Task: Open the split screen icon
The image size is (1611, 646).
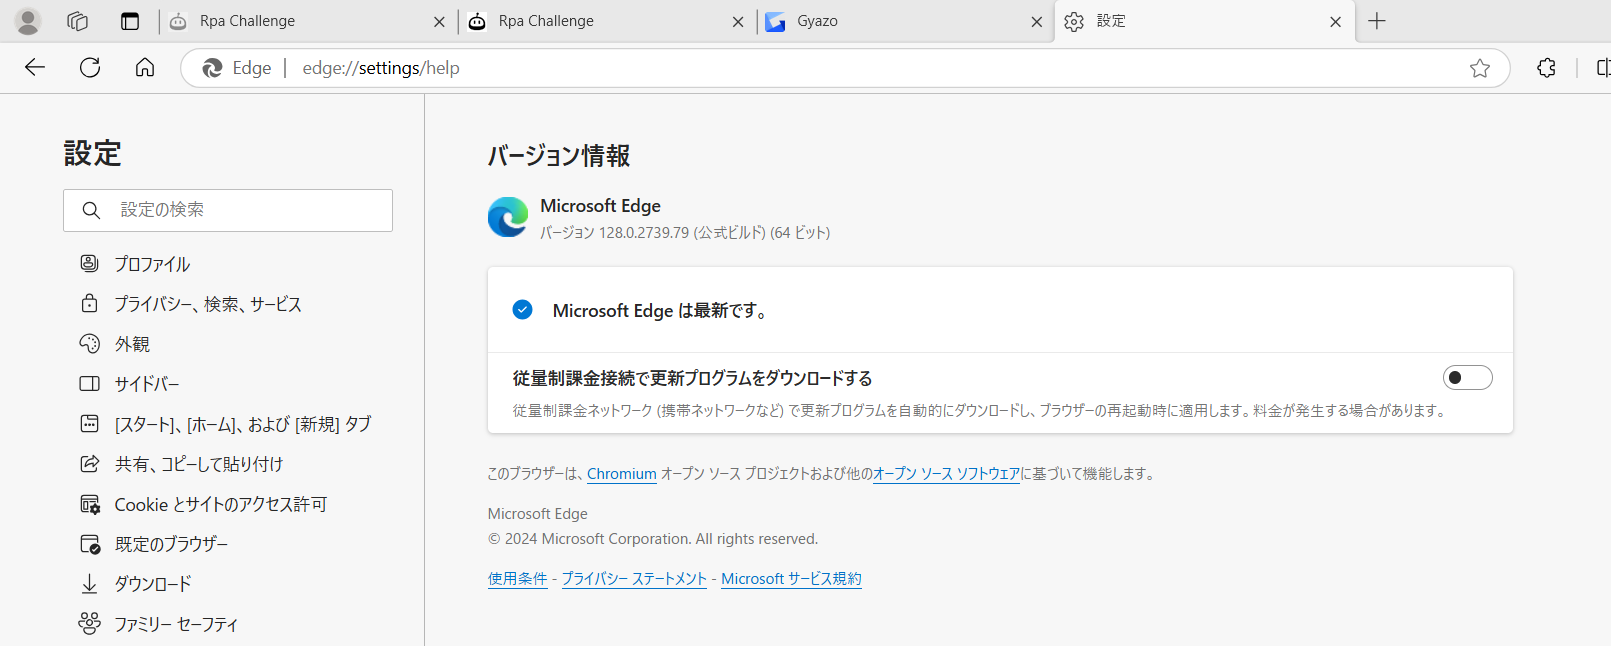Action: click(x=1603, y=68)
